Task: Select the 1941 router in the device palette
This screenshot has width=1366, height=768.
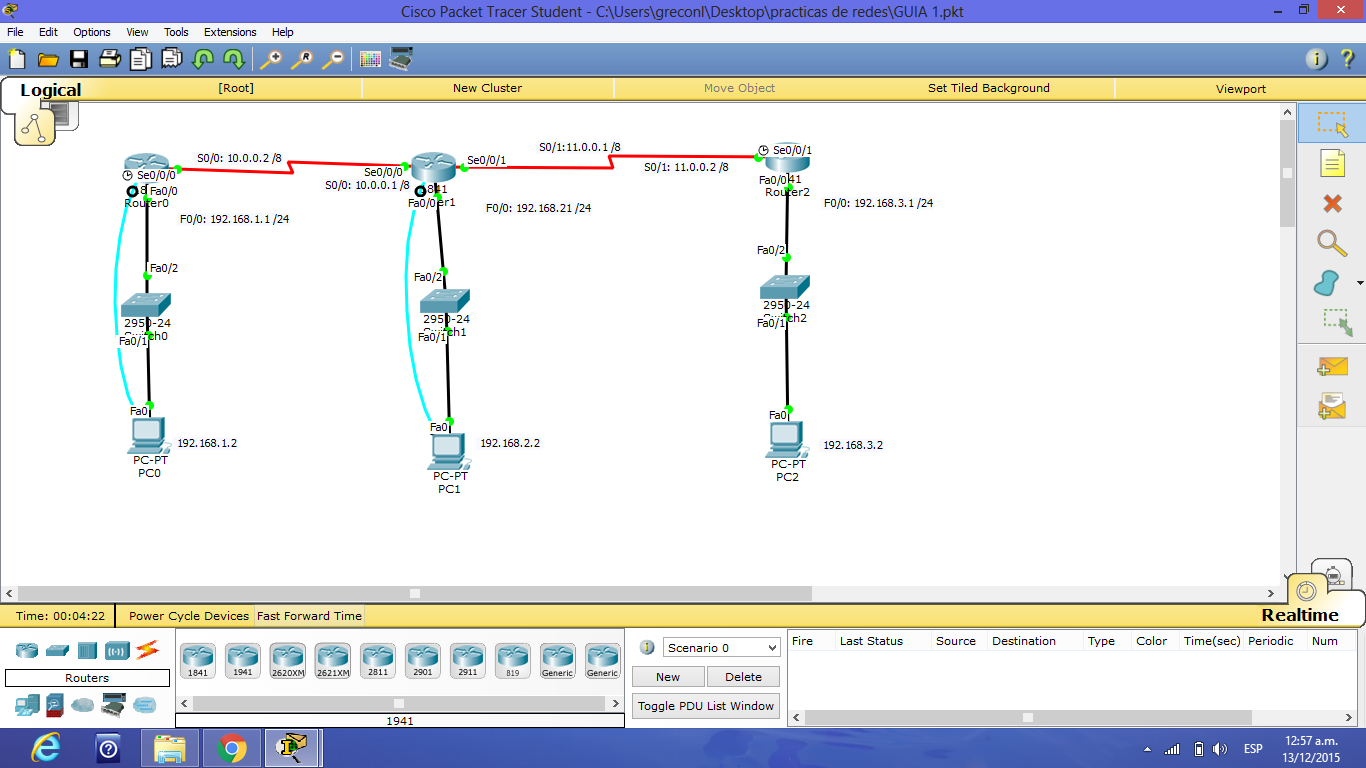Action: 242,658
